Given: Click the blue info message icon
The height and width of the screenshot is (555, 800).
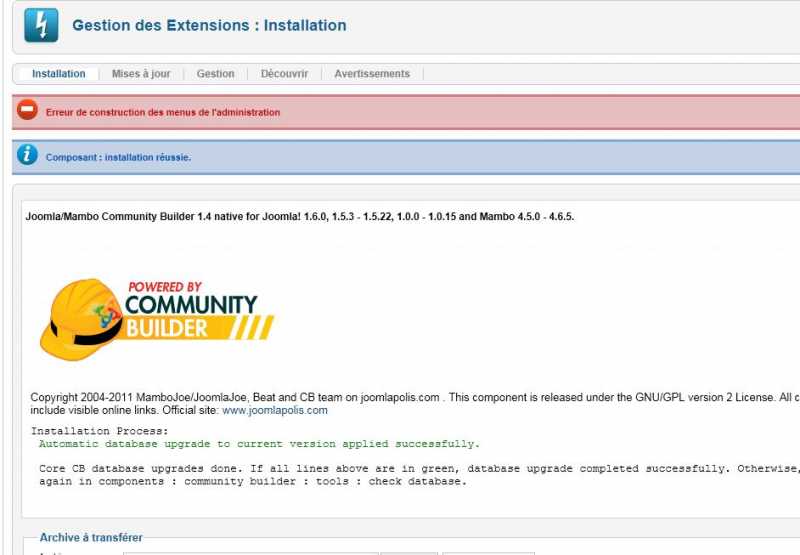Looking at the screenshot, I should [x=27, y=155].
